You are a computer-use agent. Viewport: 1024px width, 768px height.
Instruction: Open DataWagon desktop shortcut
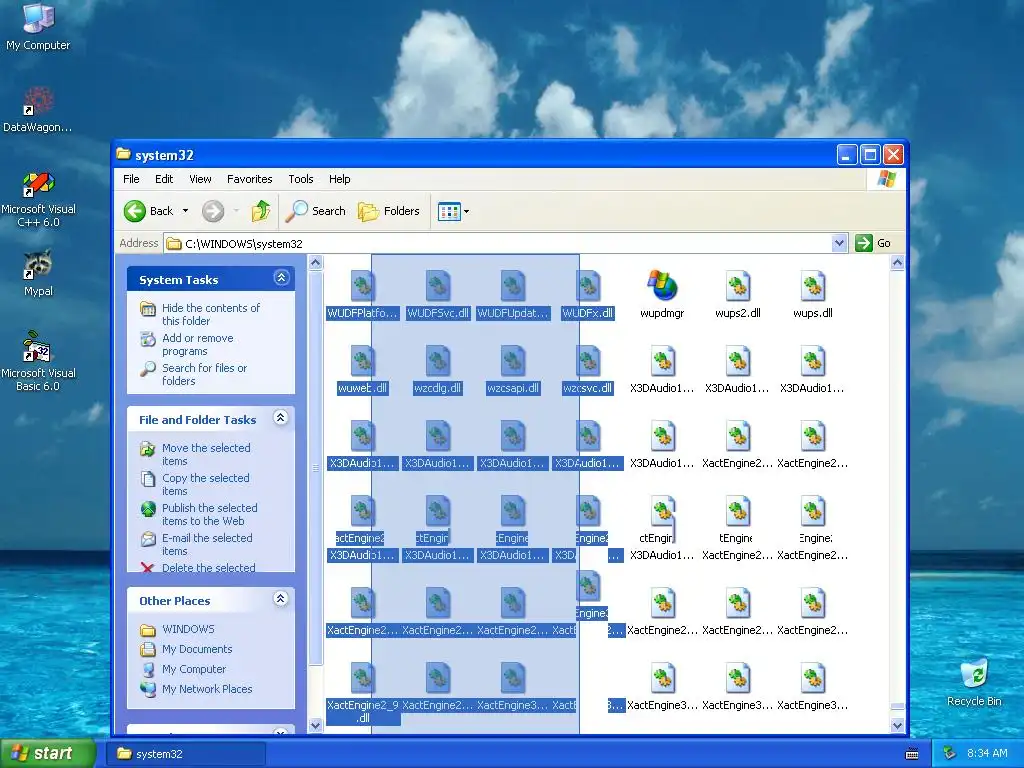coord(38,110)
